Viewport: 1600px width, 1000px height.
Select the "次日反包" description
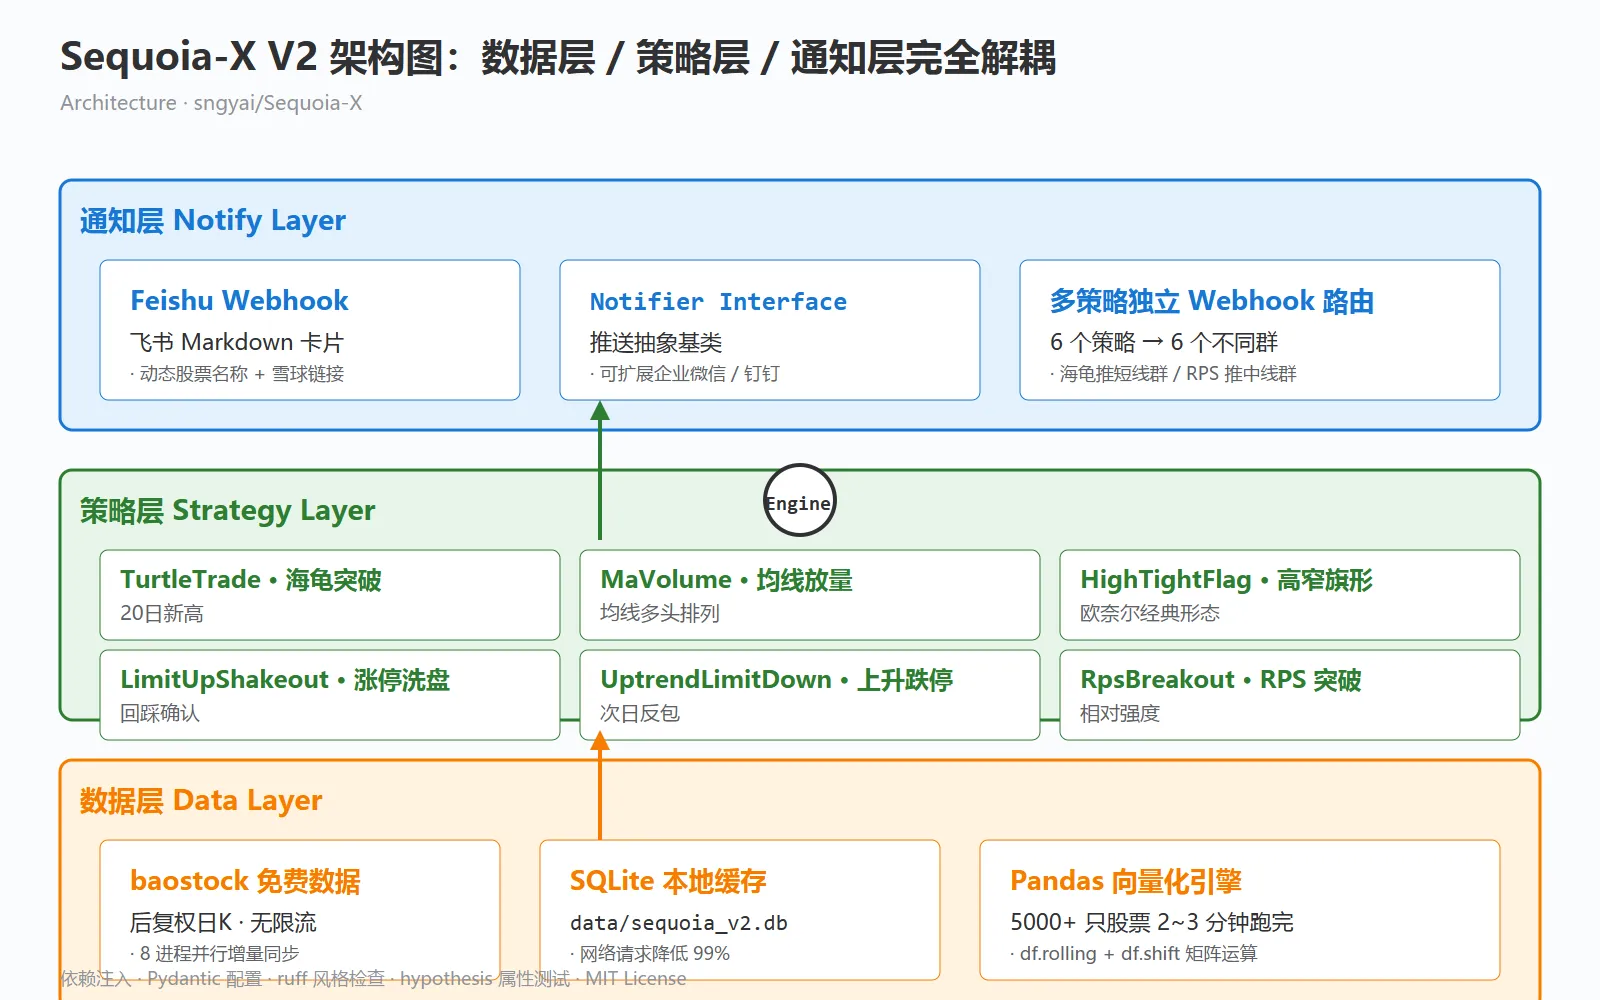point(640,713)
